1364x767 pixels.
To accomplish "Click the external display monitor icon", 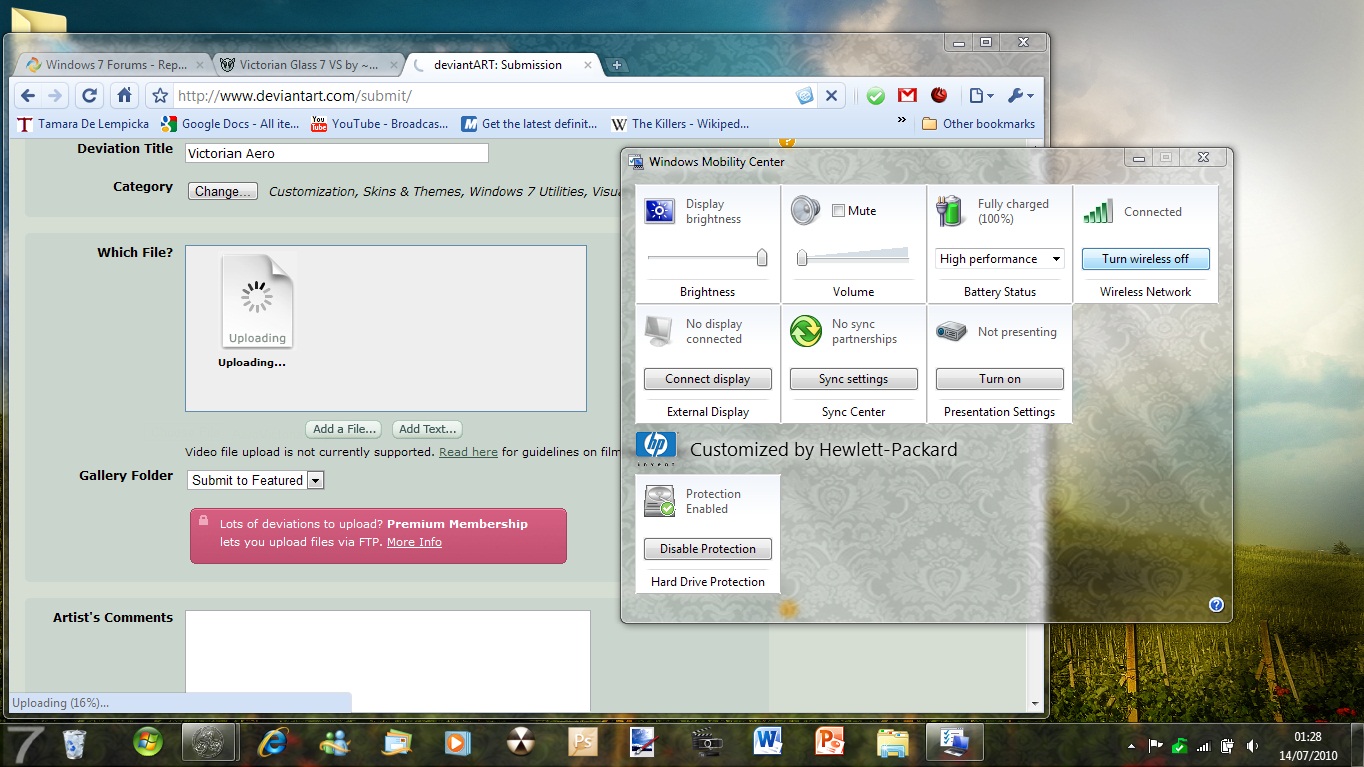I will tap(659, 331).
